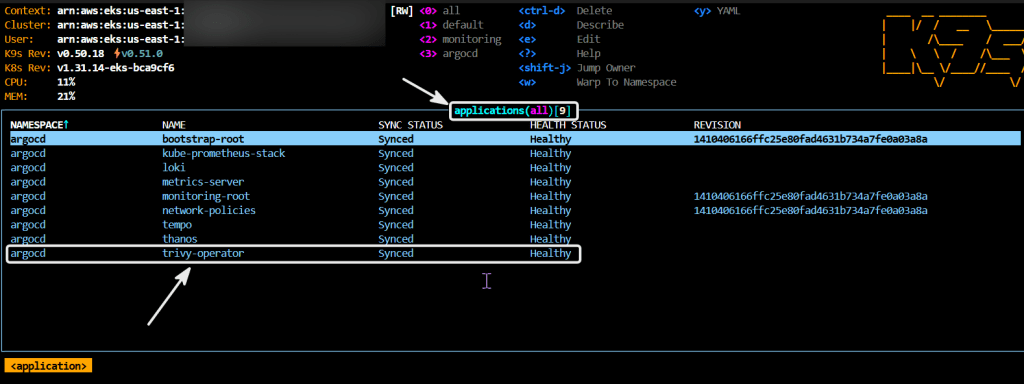Click the <e> Edit command hint
This screenshot has height=384, width=1024.
point(559,39)
